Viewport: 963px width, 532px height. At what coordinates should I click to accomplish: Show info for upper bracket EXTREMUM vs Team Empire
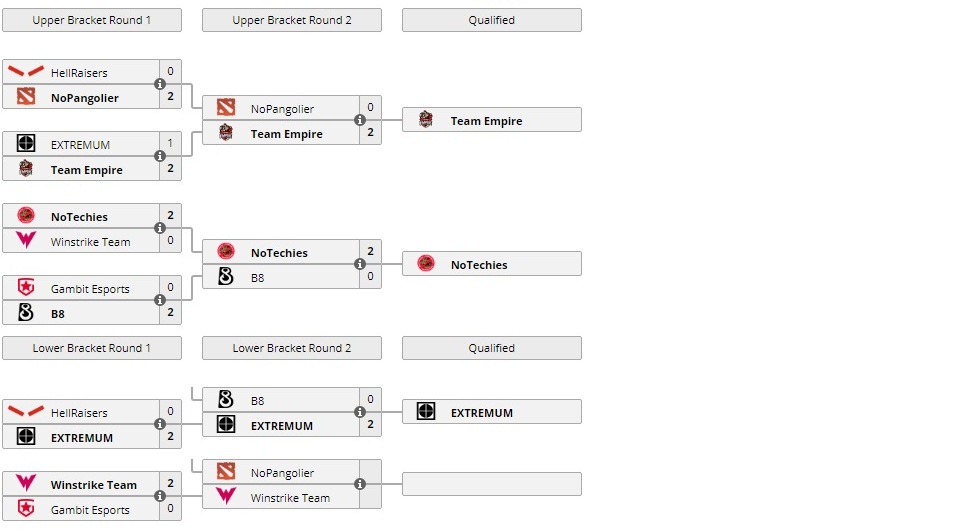coord(160,157)
